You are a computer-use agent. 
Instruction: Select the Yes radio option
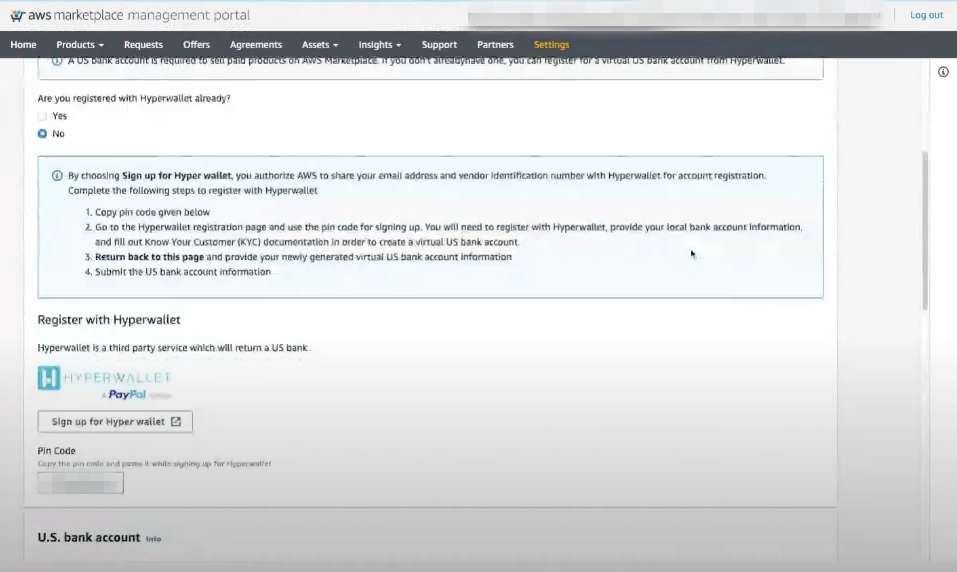[42, 116]
